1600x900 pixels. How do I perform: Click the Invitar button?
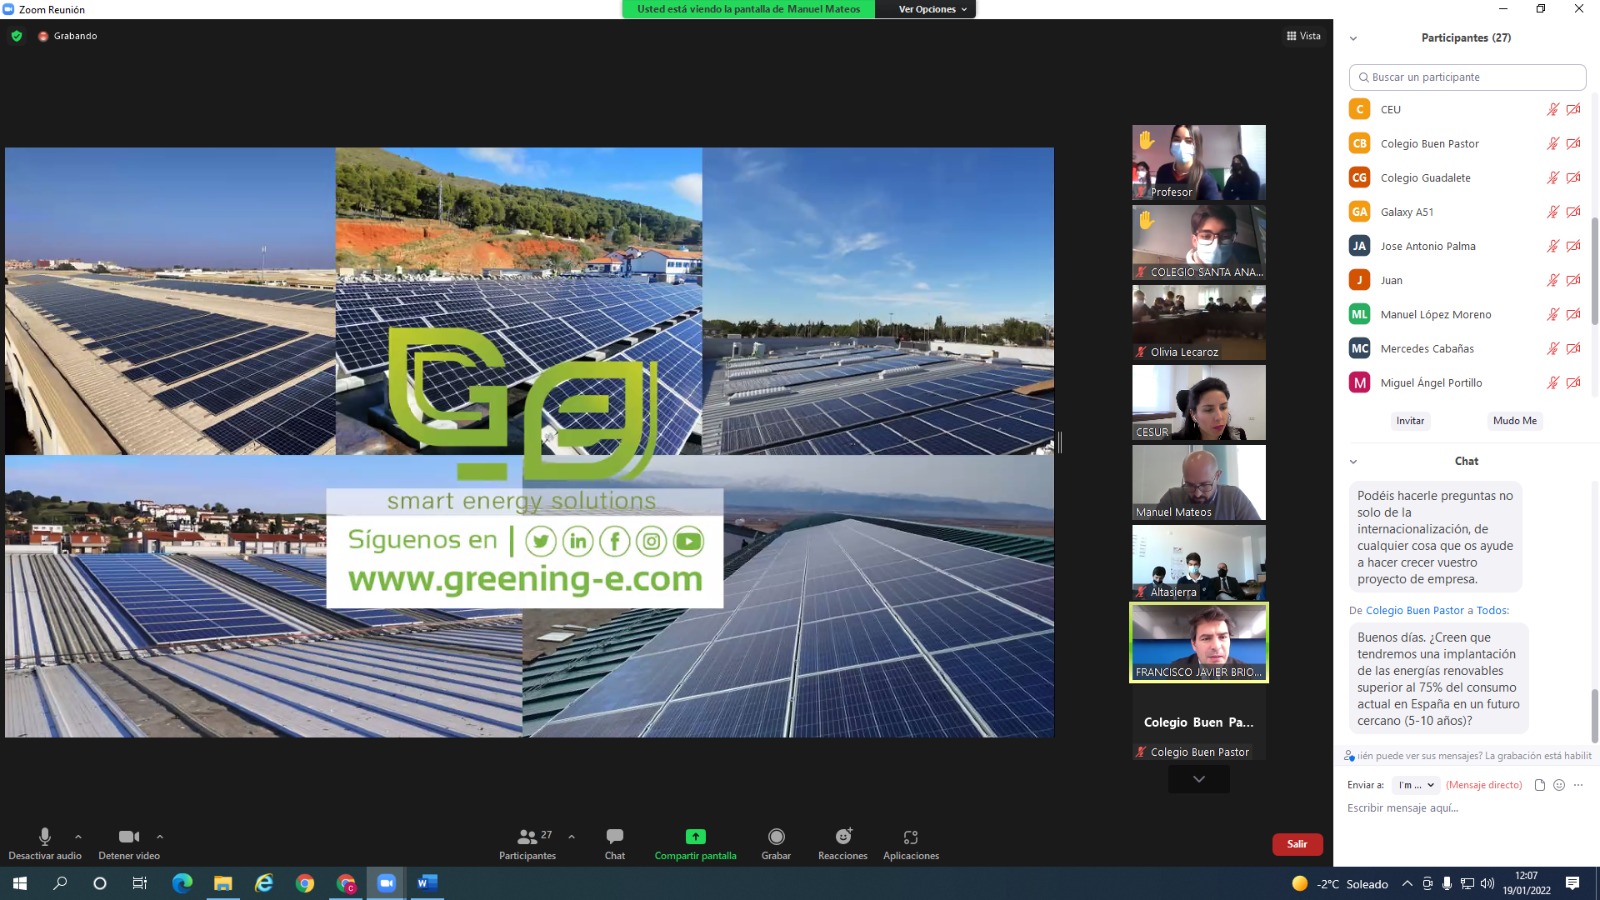(1410, 421)
